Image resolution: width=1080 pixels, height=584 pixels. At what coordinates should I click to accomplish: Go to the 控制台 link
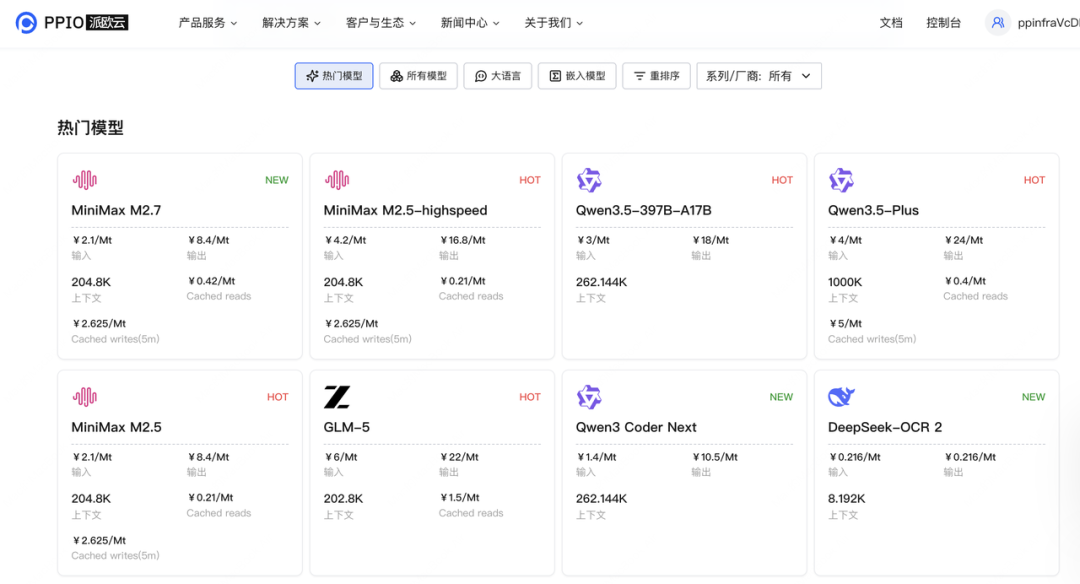tap(944, 23)
